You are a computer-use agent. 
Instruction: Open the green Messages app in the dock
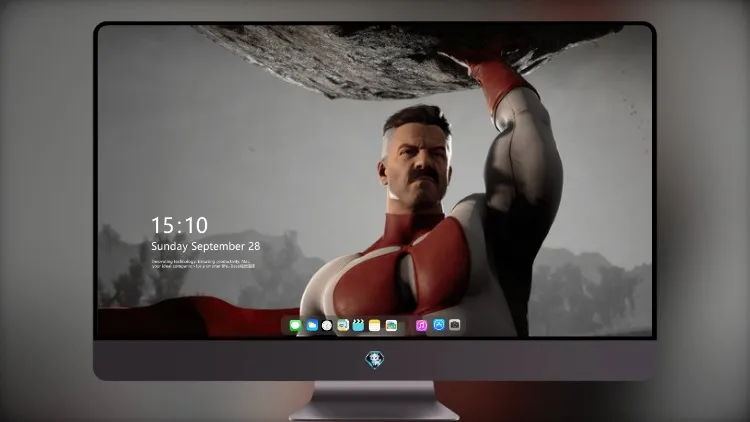(295, 325)
